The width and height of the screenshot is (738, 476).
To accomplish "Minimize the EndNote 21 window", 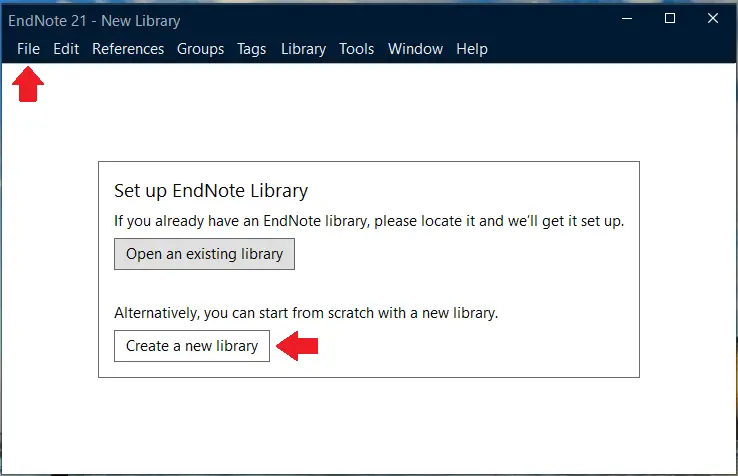I will tap(627, 19).
